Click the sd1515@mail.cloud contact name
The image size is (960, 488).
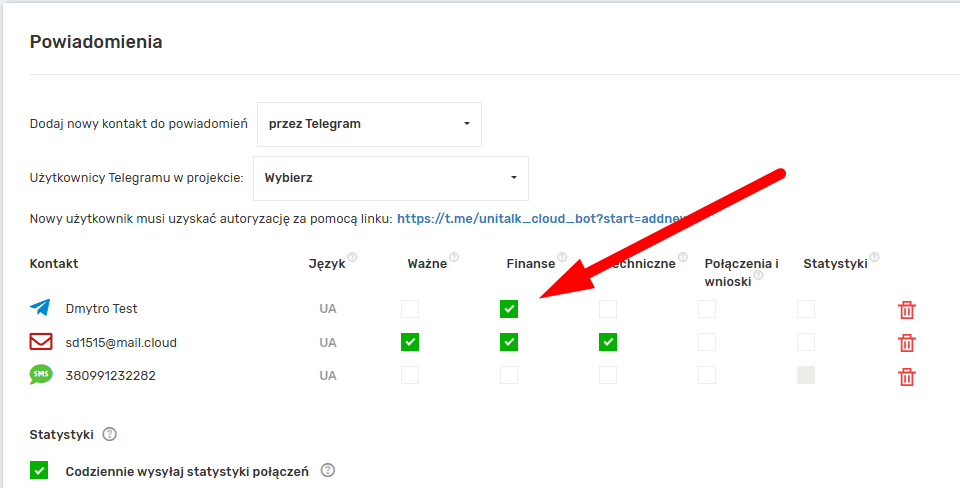[x=121, y=343]
